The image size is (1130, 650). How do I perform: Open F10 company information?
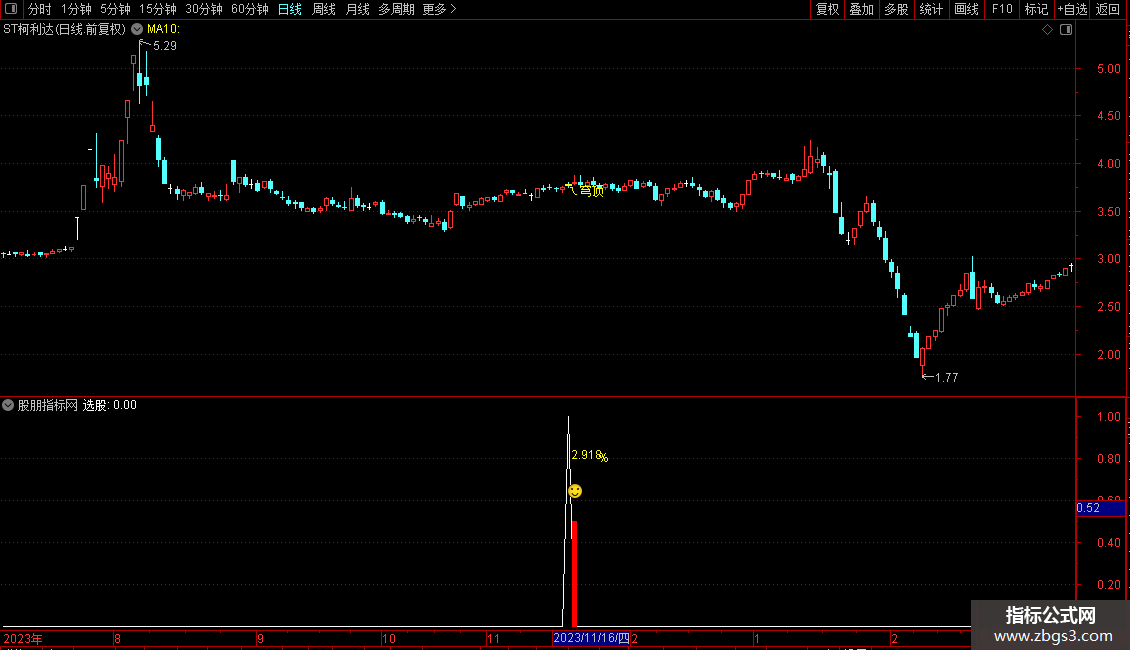(x=1002, y=9)
